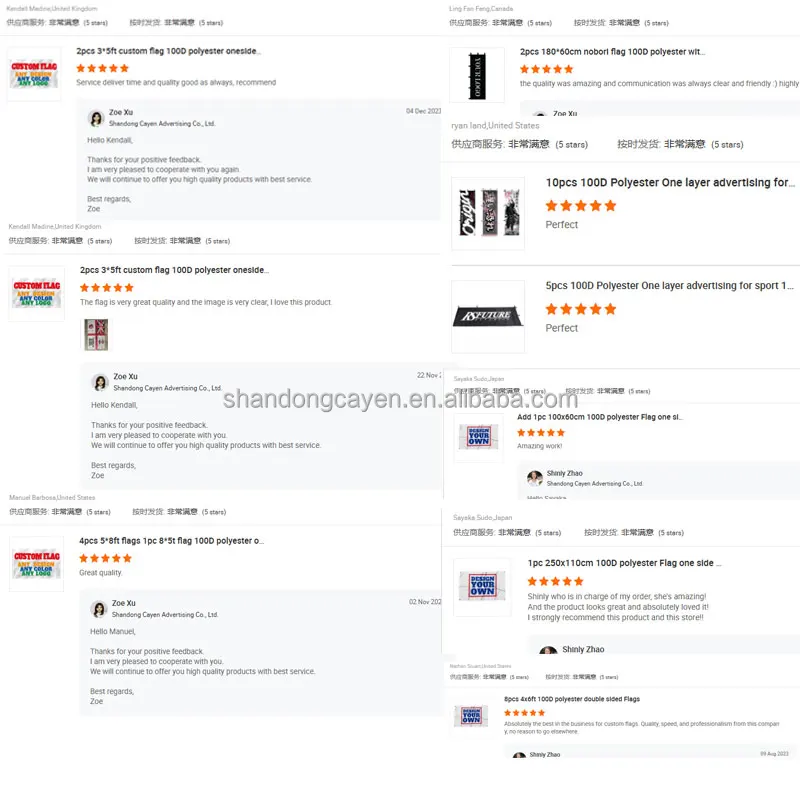Open the 4pcs 5*8ft flags product link
This screenshot has height=800, width=800.
coord(171,541)
